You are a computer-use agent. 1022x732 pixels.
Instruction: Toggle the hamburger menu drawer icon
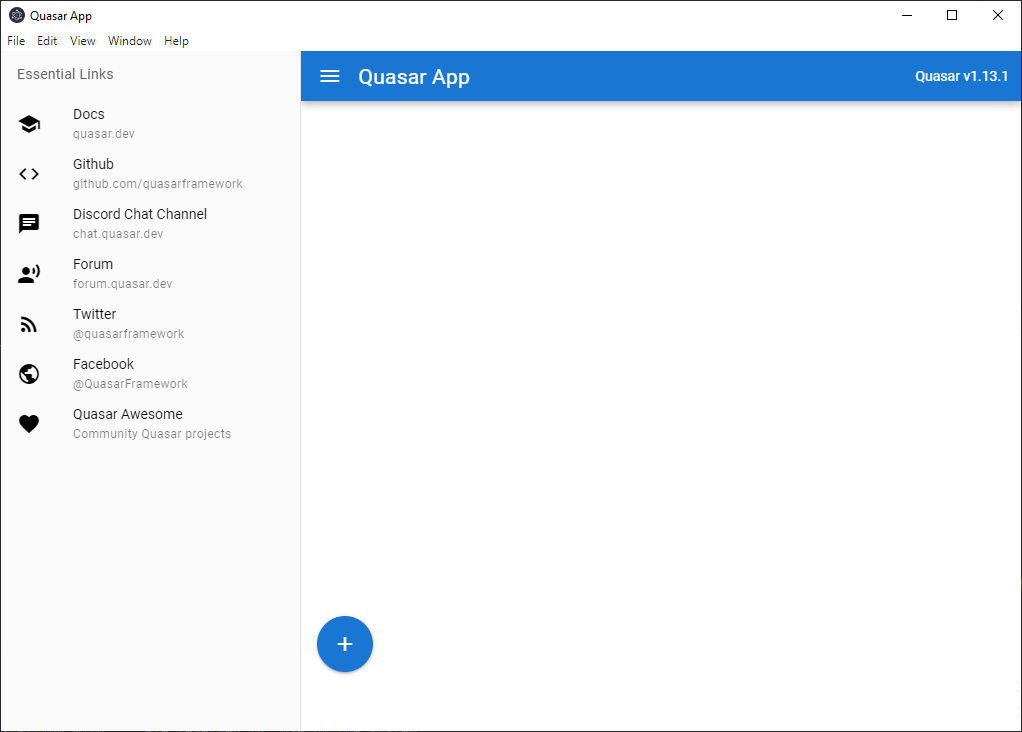pyautogui.click(x=330, y=76)
